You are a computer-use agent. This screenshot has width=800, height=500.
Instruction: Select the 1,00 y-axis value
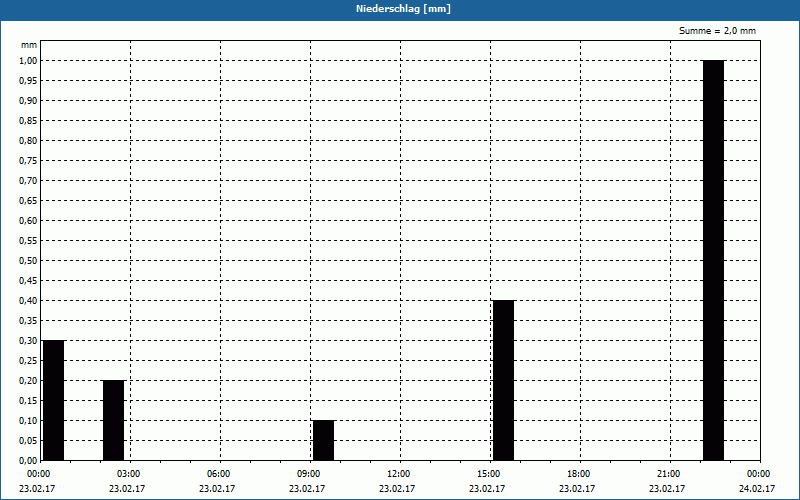coord(28,61)
